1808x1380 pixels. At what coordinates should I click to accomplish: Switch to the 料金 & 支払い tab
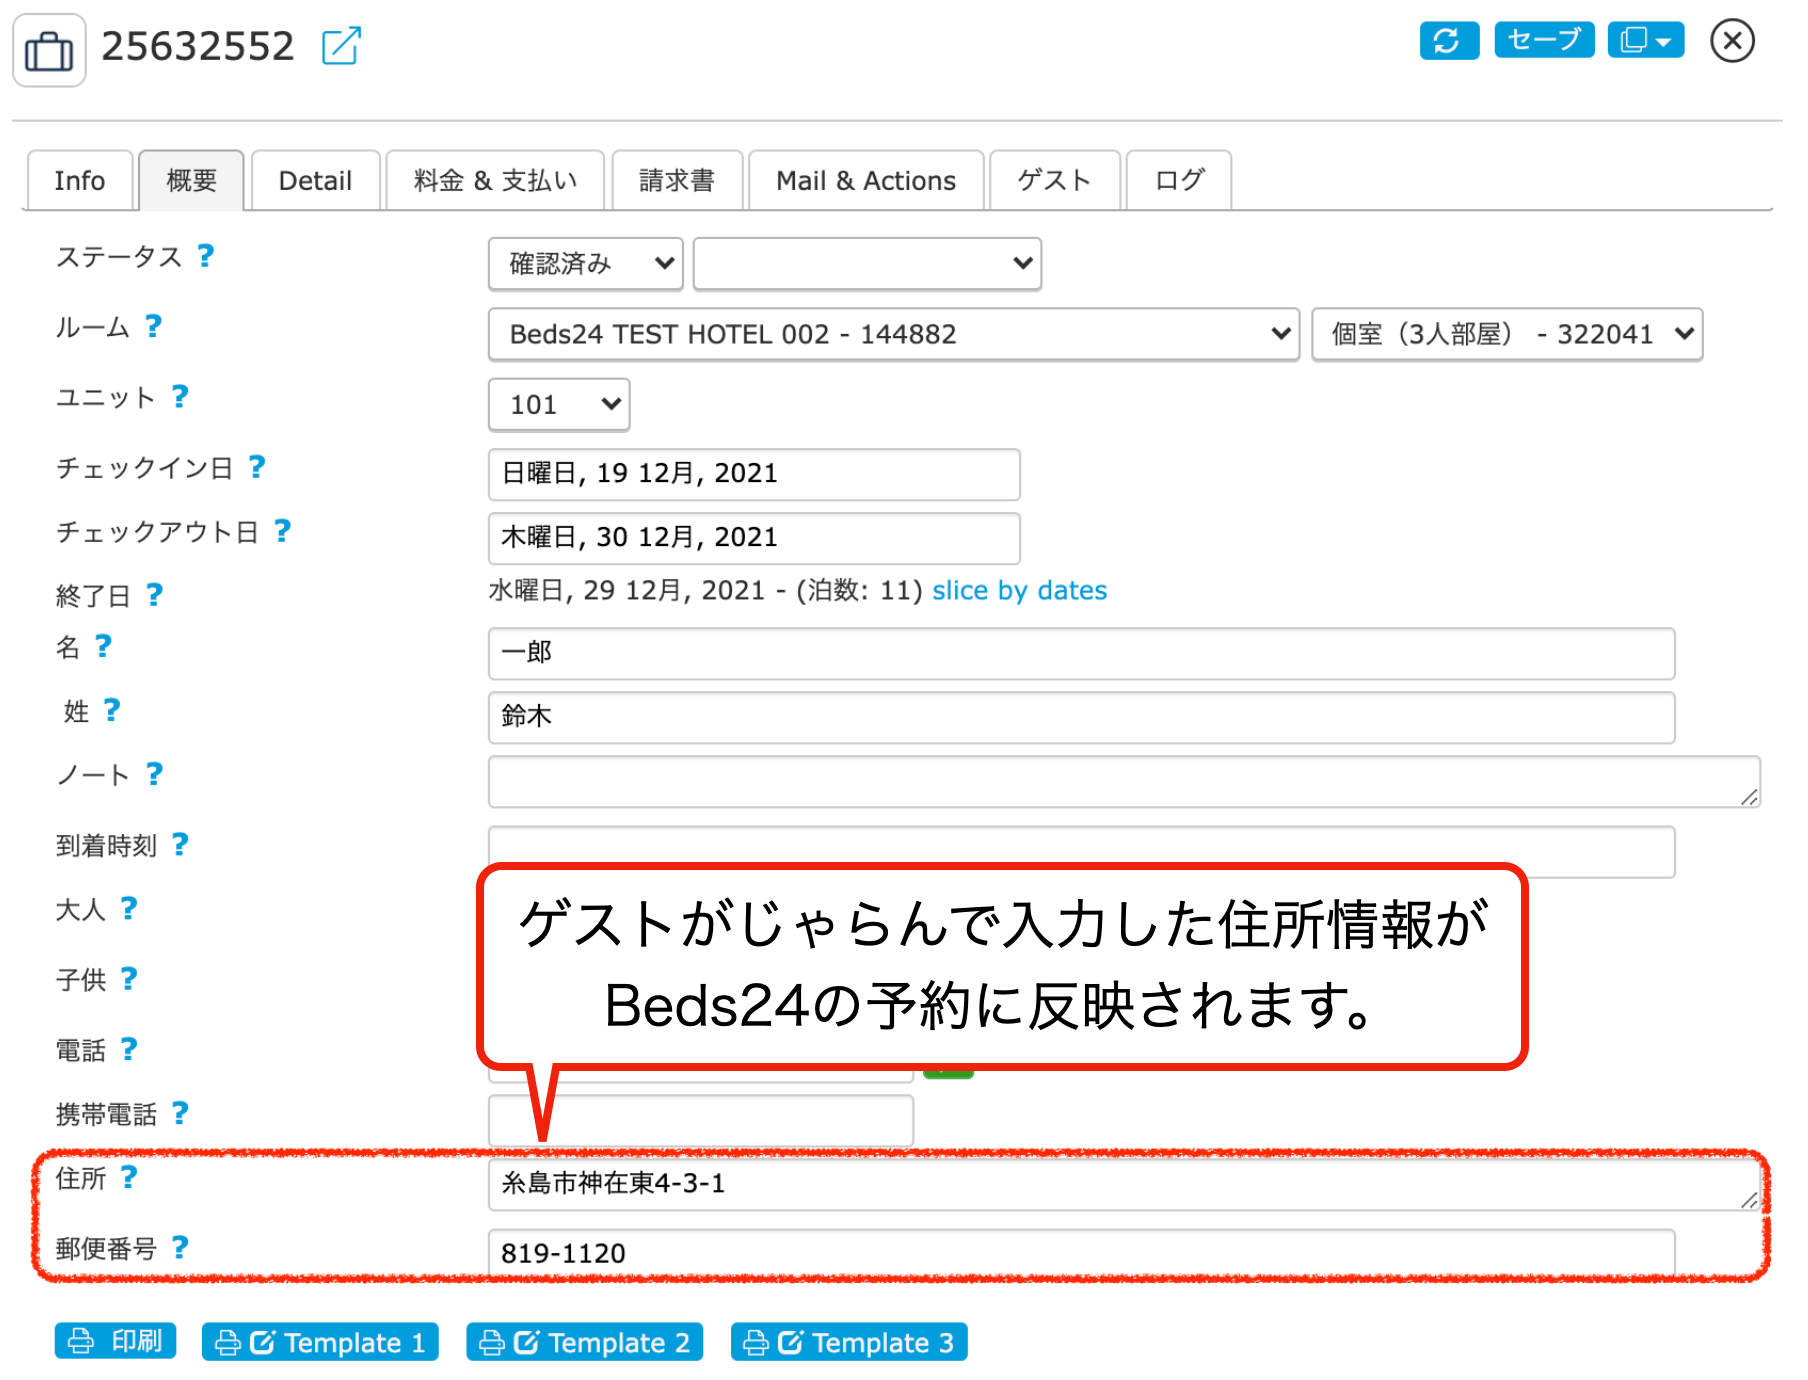pos(495,181)
